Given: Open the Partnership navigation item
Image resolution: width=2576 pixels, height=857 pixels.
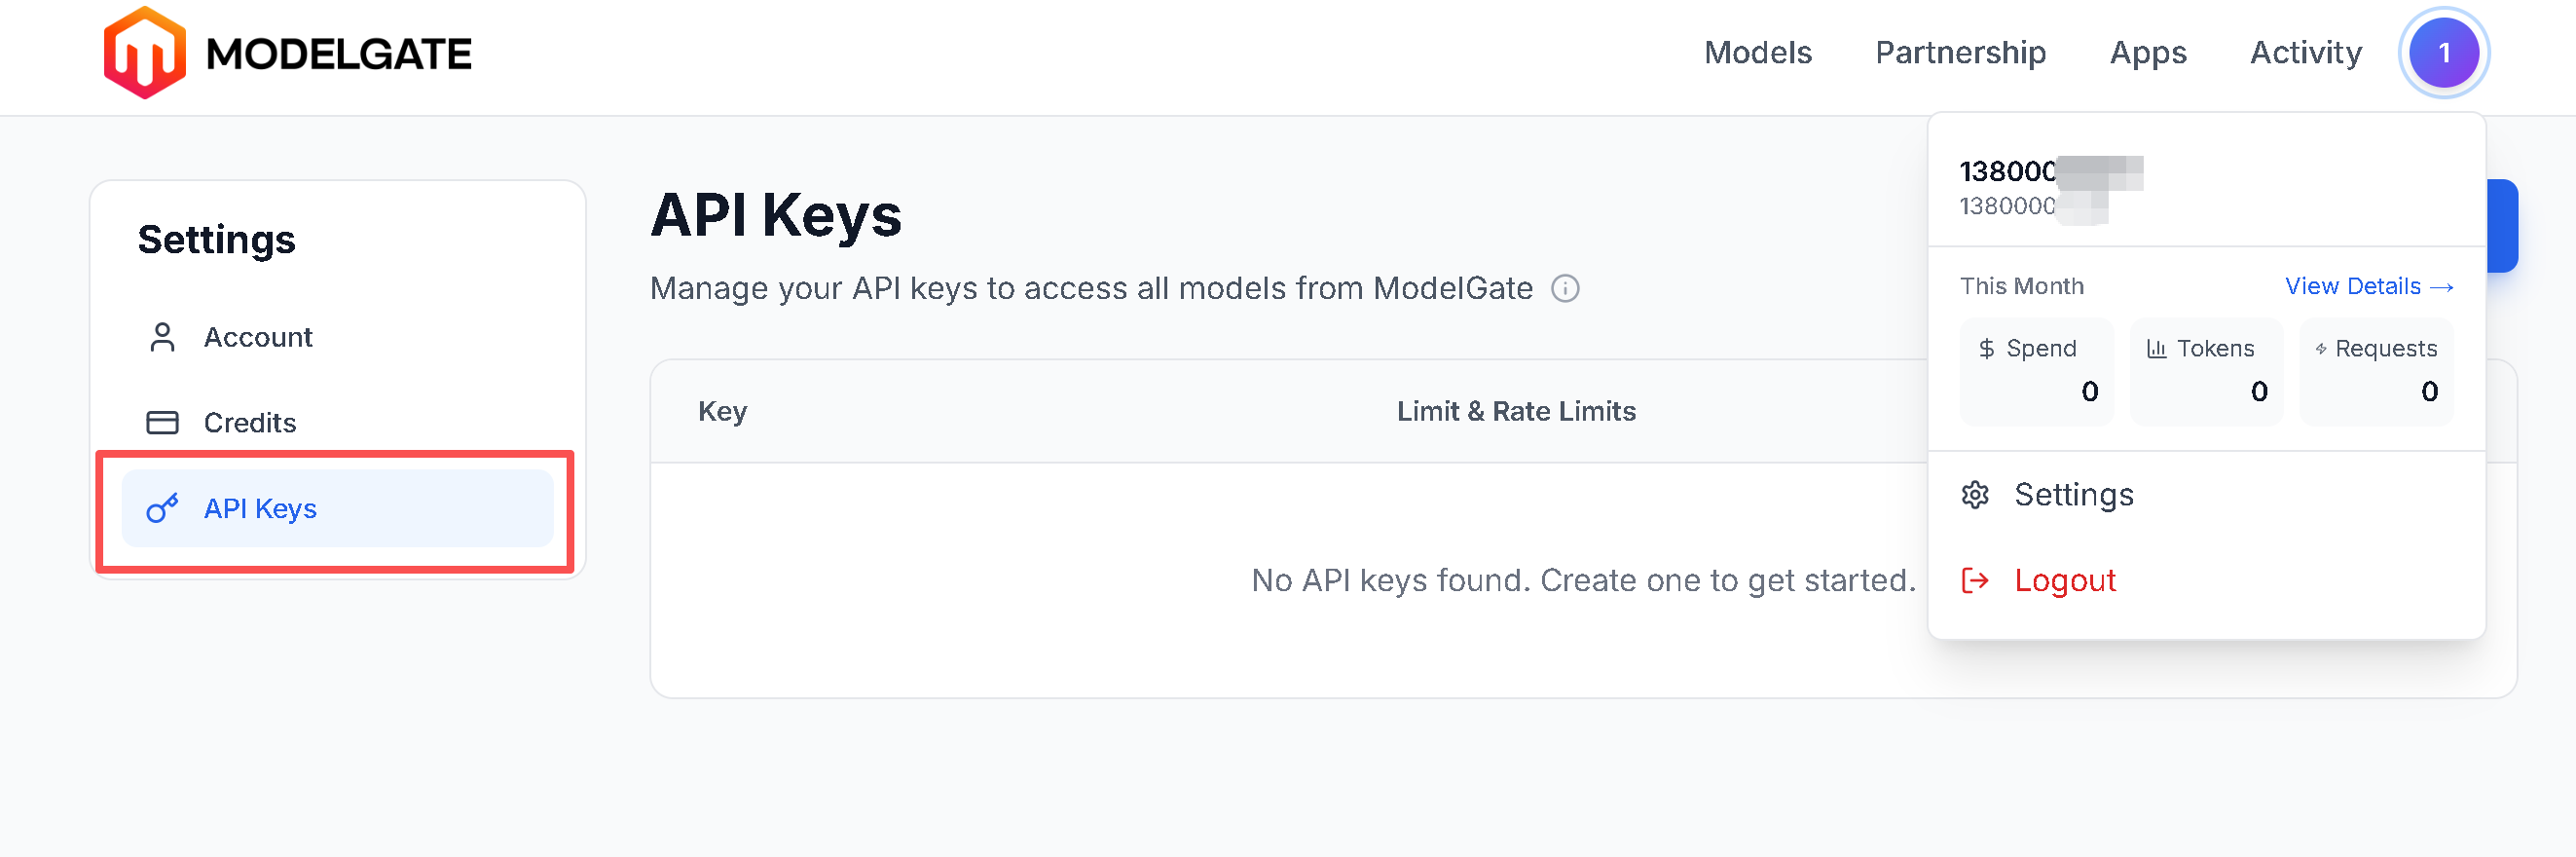Looking at the screenshot, I should pos(1959,53).
